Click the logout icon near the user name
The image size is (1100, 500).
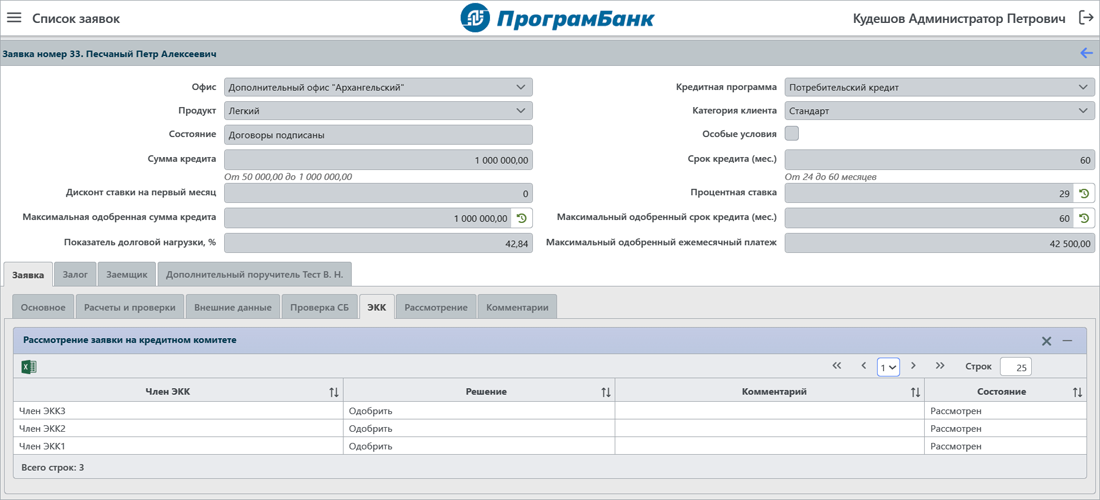click(x=1086, y=18)
